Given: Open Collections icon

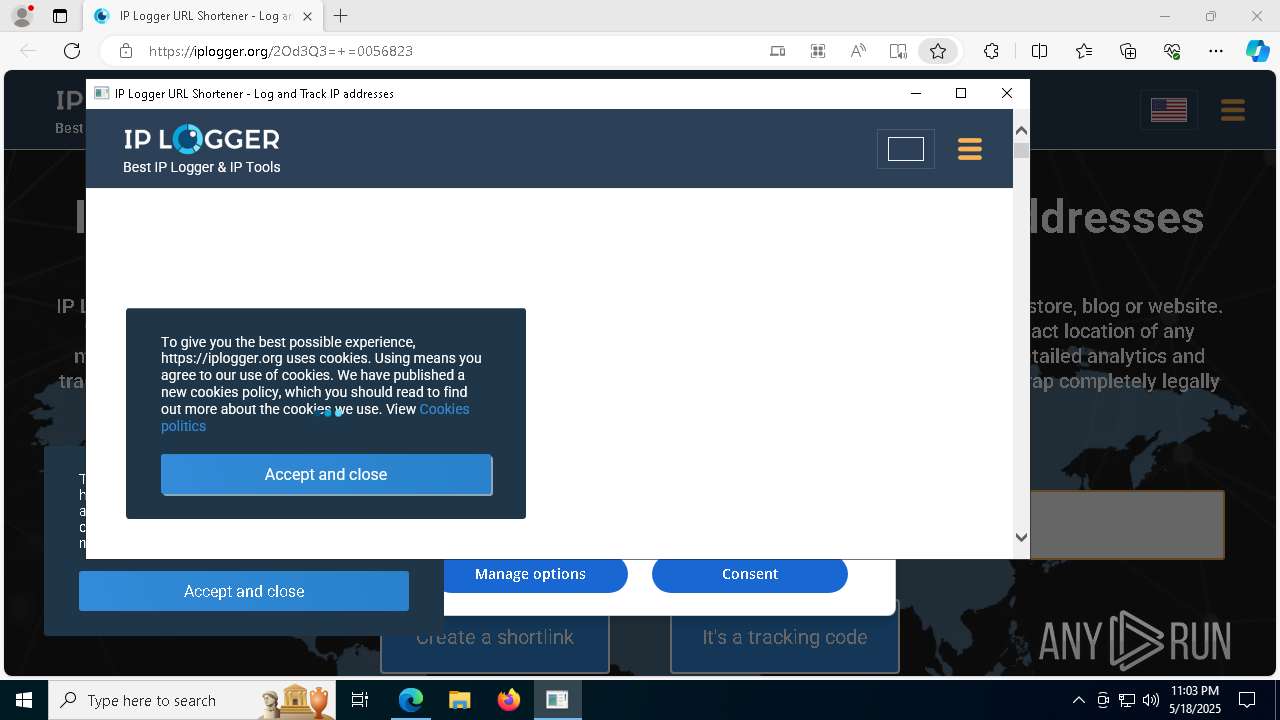Looking at the screenshot, I should point(1128,51).
